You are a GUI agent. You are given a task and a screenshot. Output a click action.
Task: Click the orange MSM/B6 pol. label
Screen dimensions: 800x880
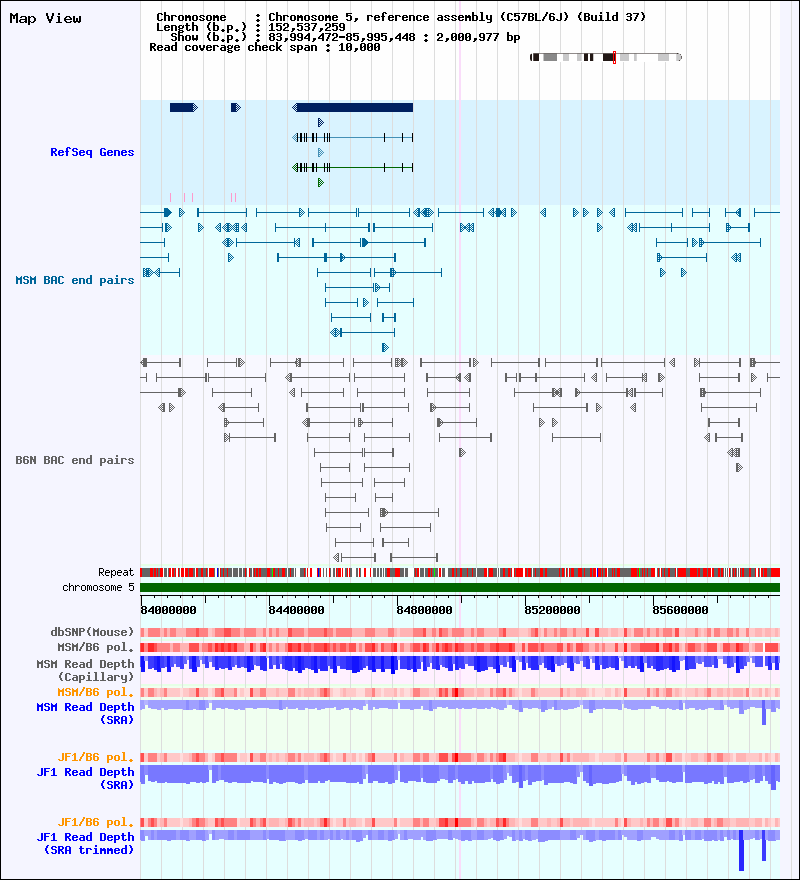[96, 692]
